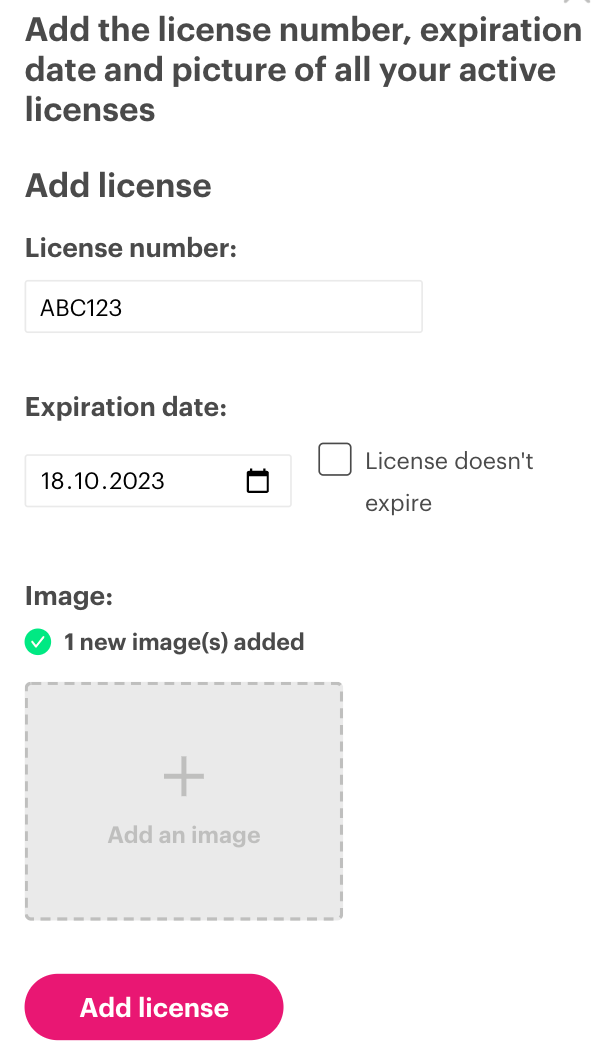This screenshot has width=614, height=1052.
Task: Enable the License doesn't expire checkbox
Action: 335,460
